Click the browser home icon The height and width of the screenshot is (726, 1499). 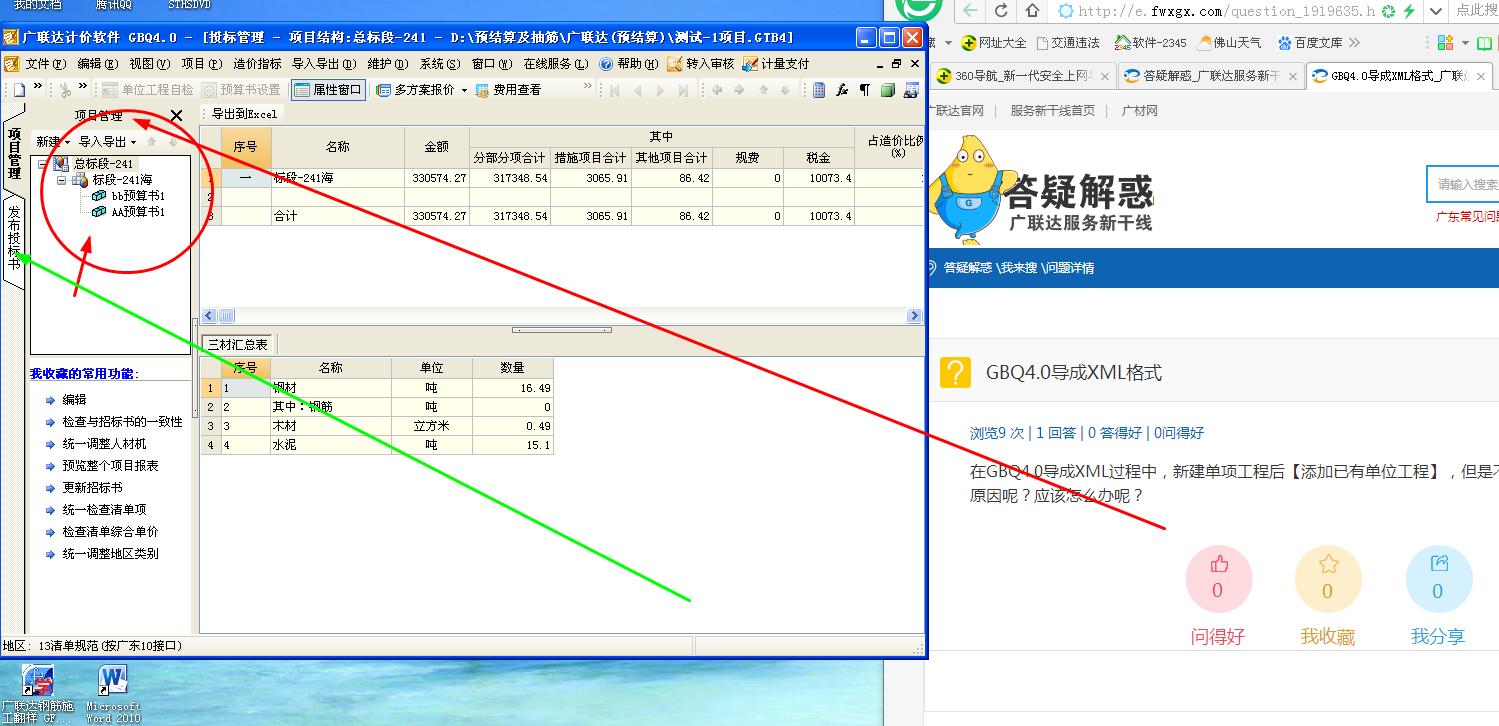click(1033, 11)
